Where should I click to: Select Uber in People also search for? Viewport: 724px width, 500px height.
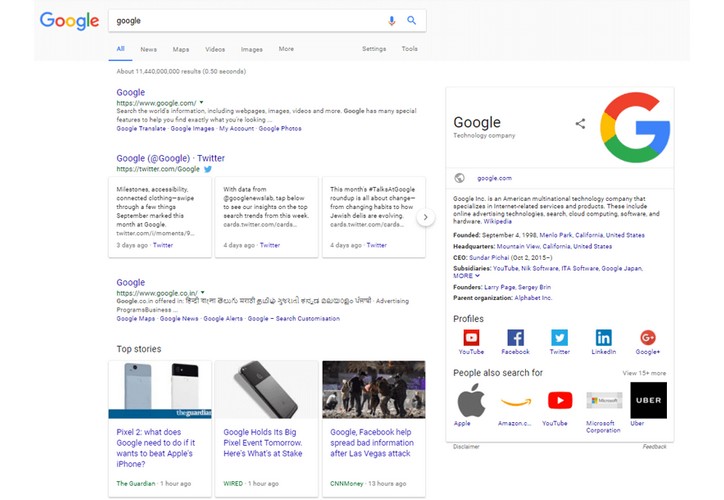tap(648, 400)
